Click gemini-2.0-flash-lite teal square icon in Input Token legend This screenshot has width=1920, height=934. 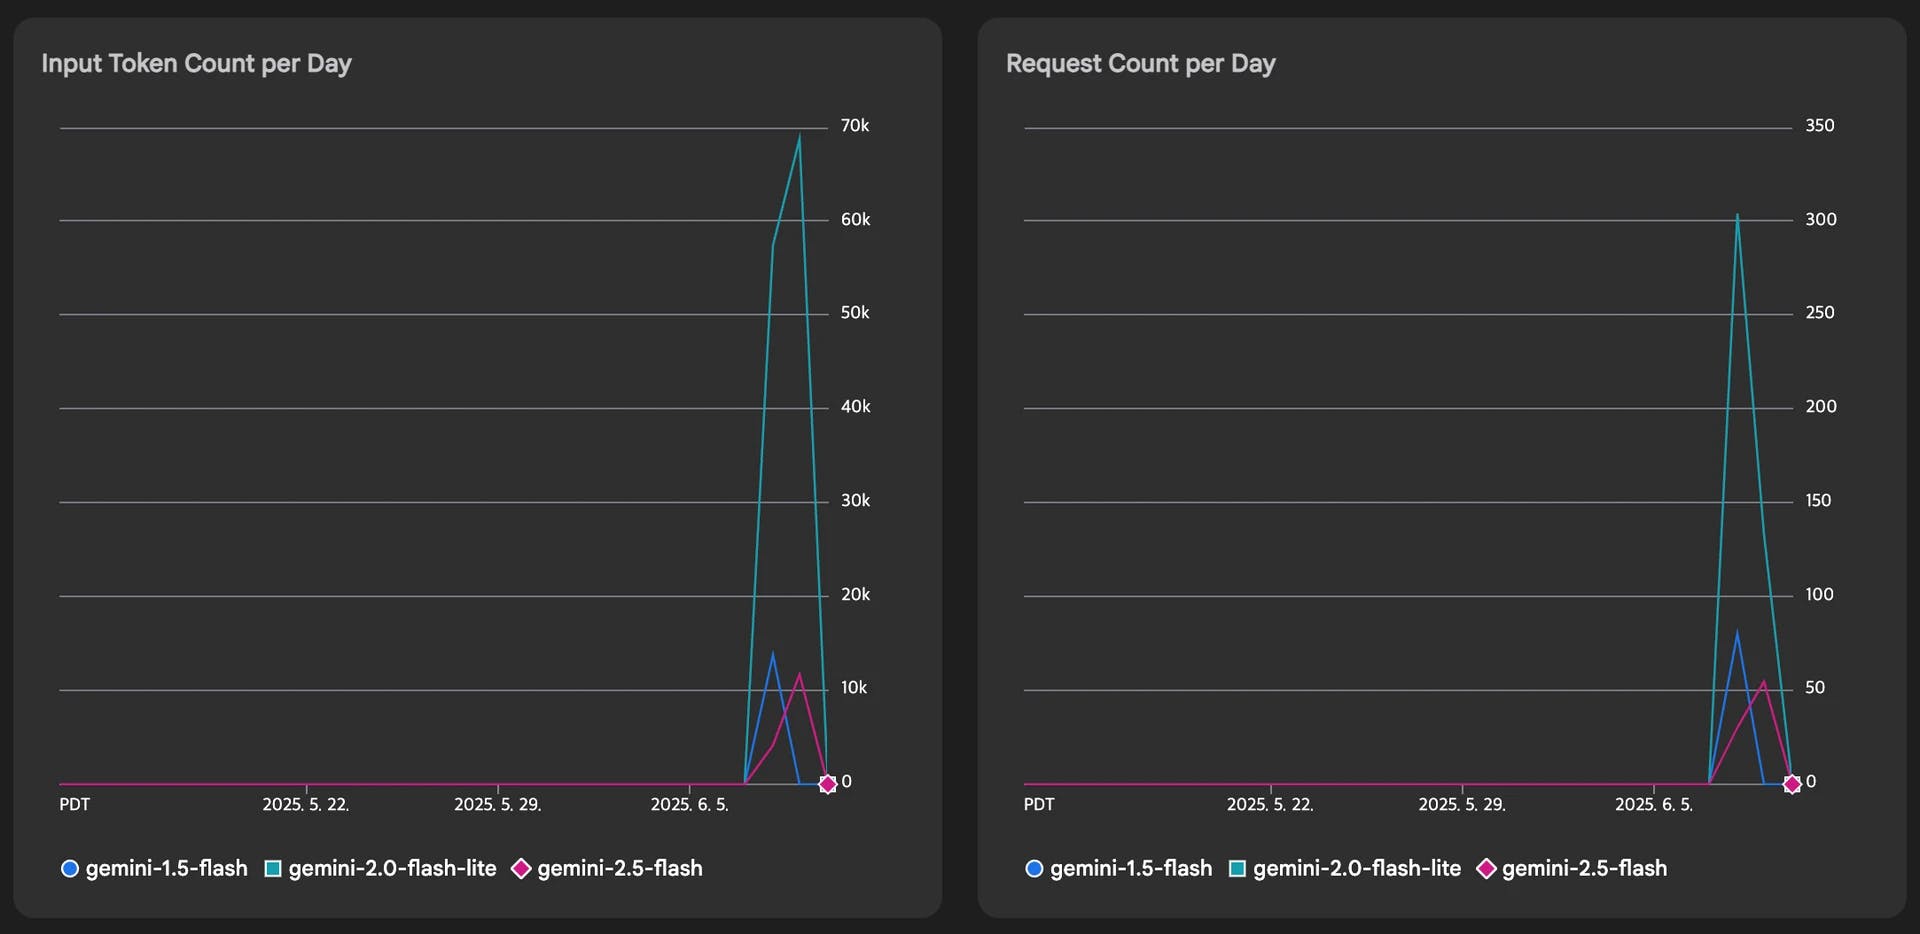click(x=272, y=869)
